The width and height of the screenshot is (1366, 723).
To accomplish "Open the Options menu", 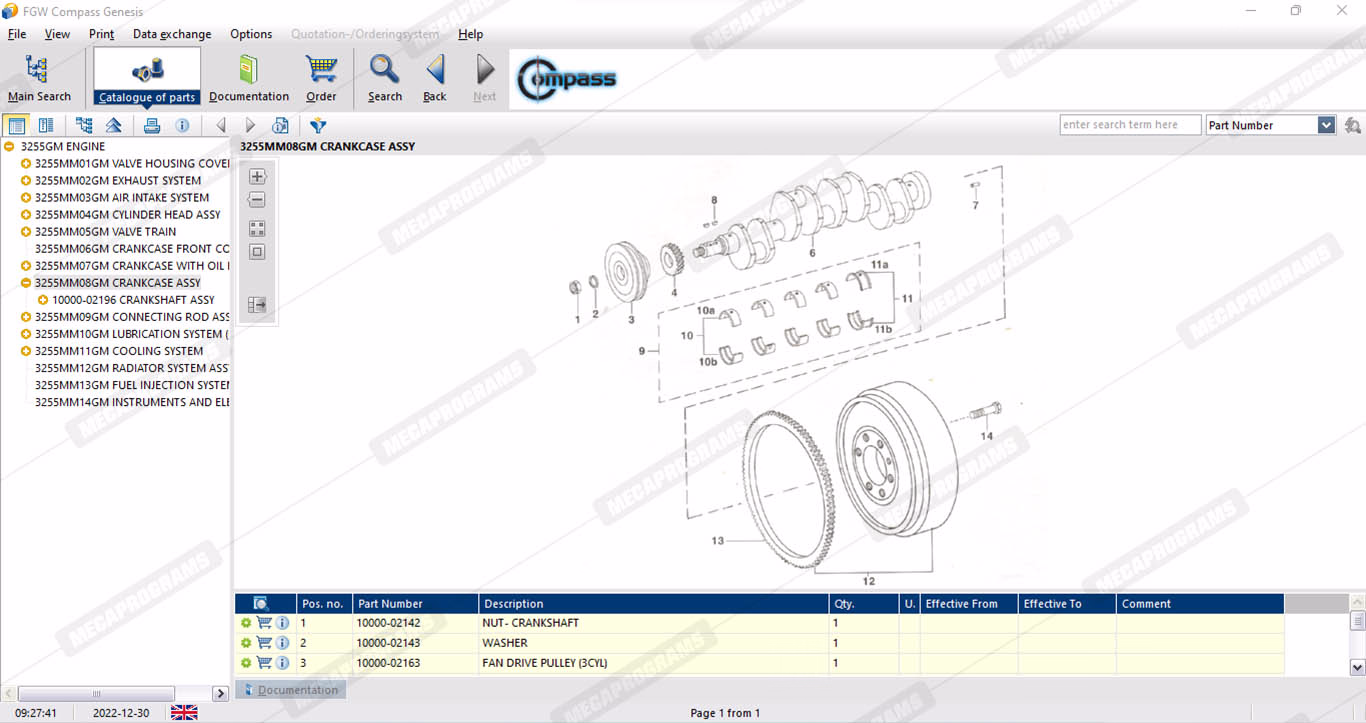I will (x=251, y=34).
